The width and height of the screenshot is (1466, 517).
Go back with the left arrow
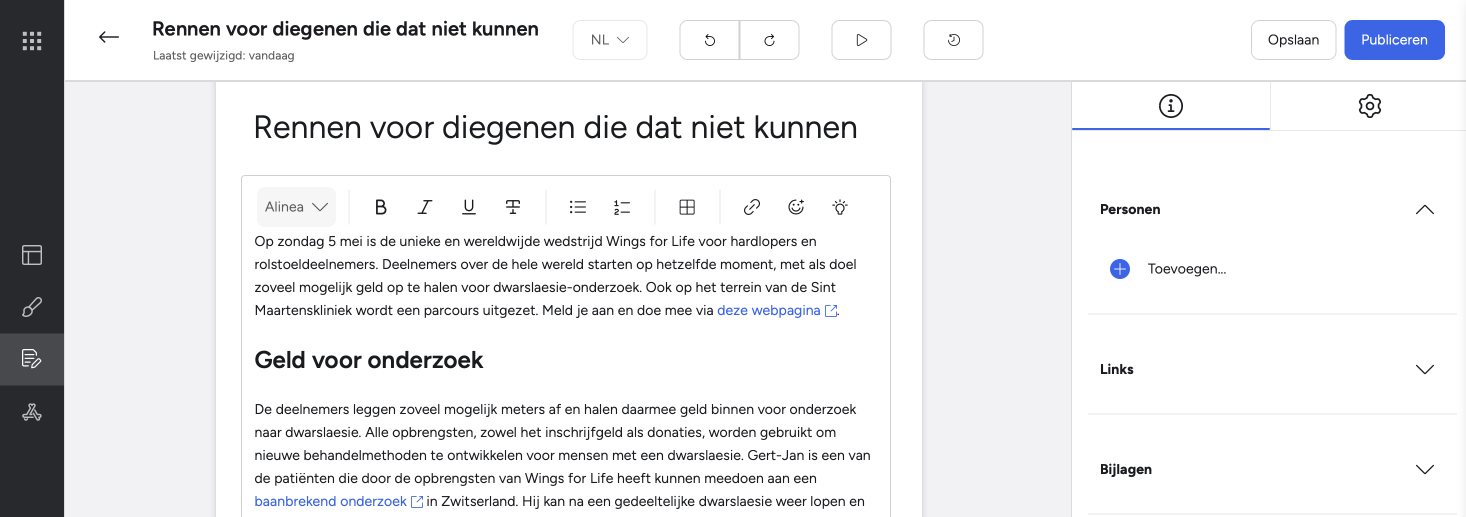coord(109,38)
